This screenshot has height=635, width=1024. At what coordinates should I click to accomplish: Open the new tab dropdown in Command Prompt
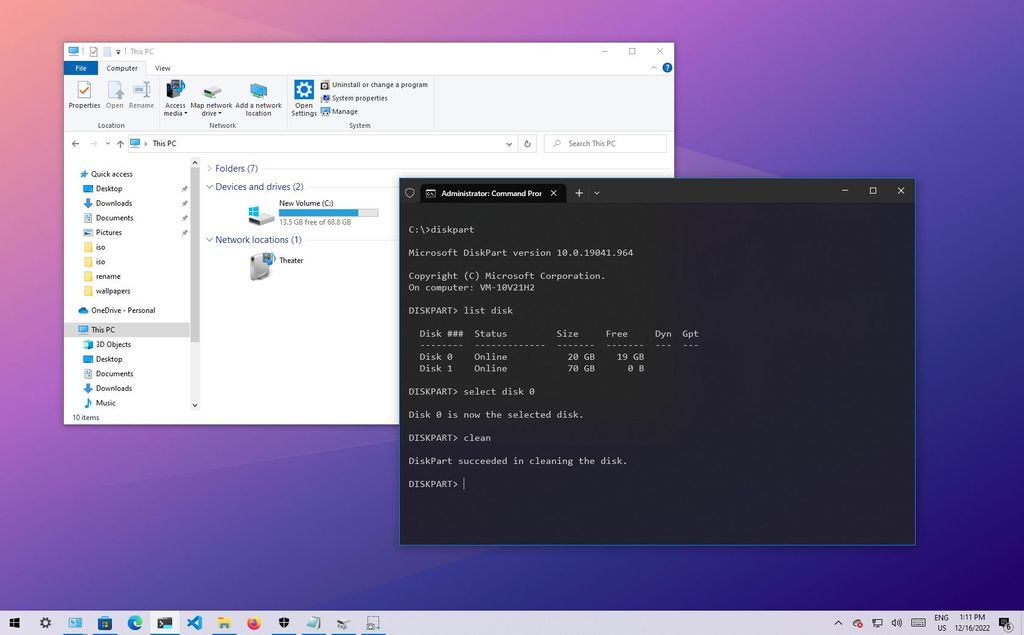click(x=597, y=192)
